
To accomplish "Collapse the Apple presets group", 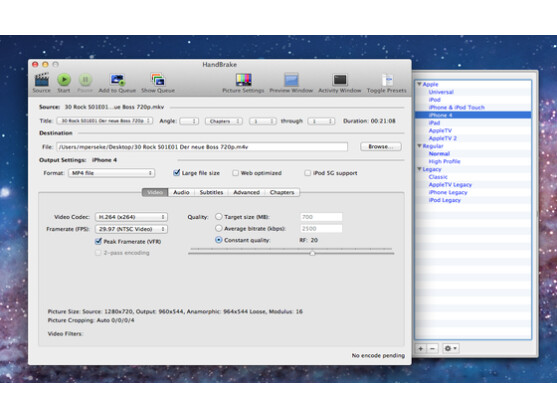I will (x=420, y=84).
